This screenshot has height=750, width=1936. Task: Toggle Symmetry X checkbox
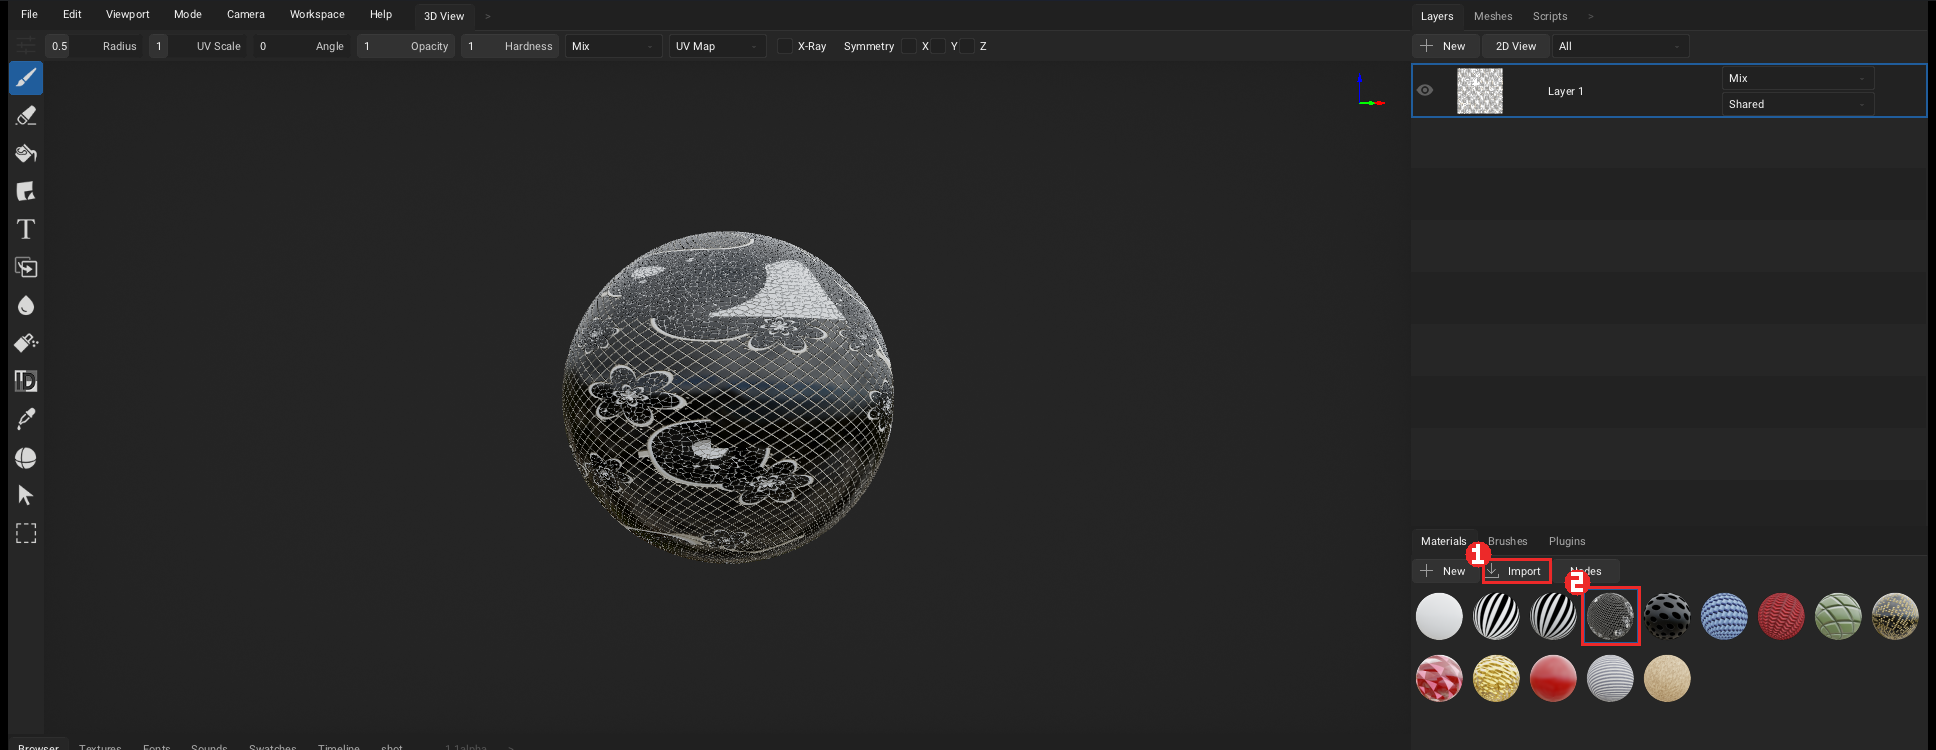tap(909, 46)
